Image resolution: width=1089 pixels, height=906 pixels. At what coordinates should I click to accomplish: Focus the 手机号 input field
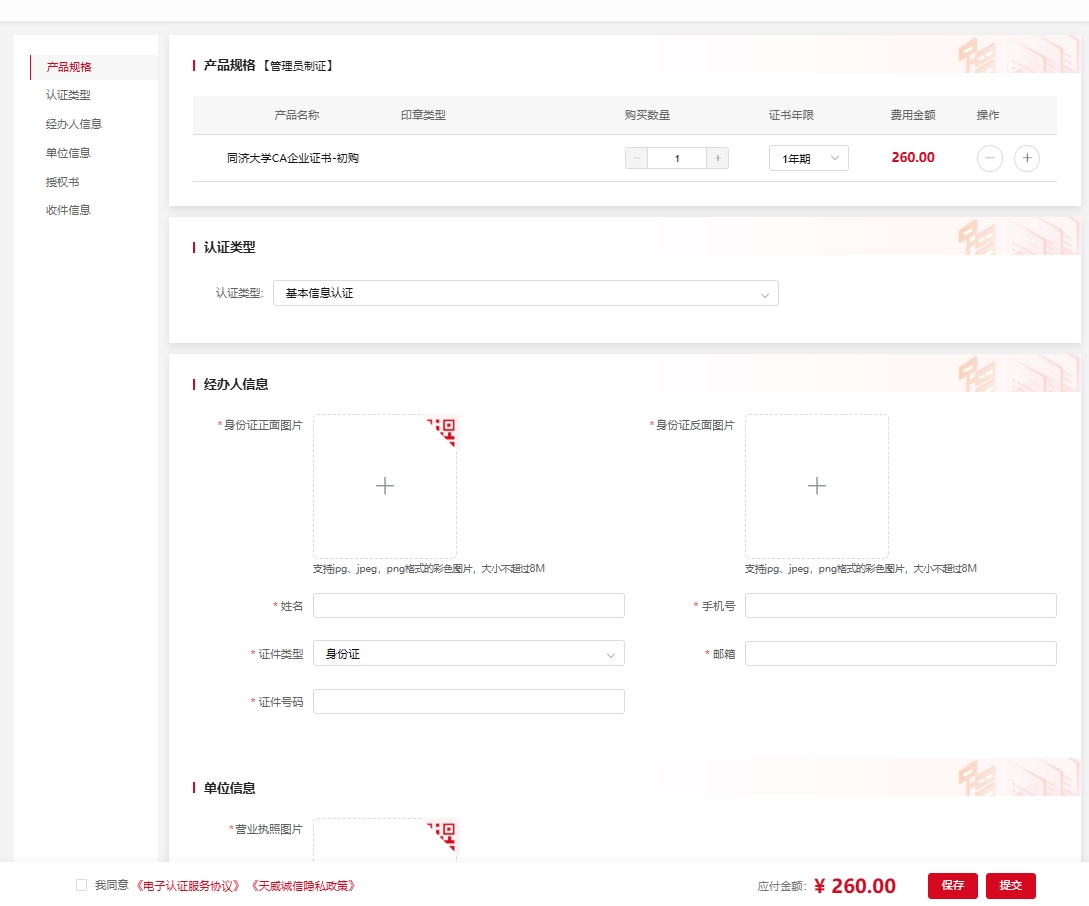coord(900,606)
